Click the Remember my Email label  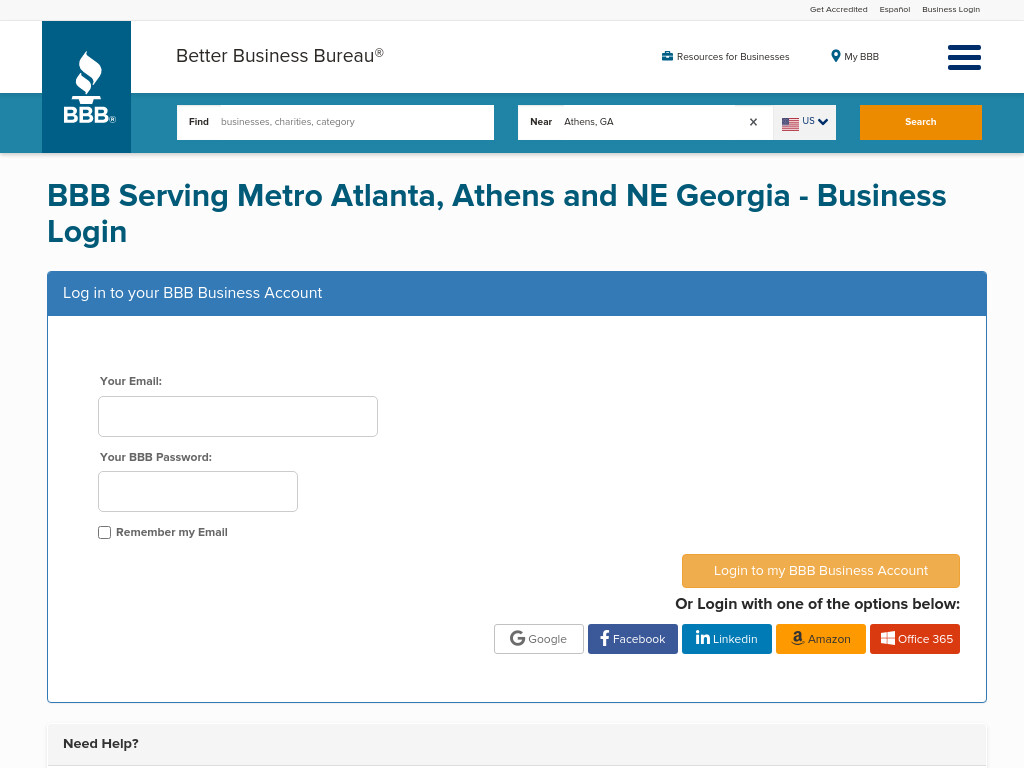(172, 532)
